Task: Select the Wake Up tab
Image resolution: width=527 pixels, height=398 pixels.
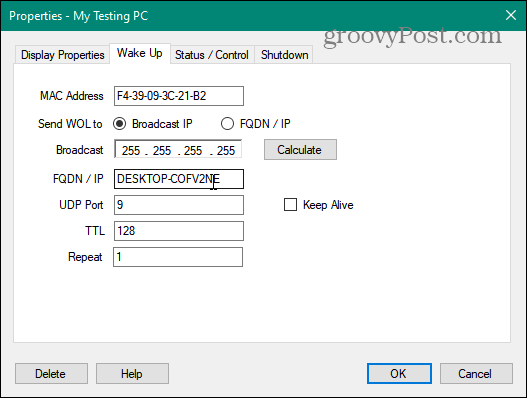Action: [x=140, y=53]
